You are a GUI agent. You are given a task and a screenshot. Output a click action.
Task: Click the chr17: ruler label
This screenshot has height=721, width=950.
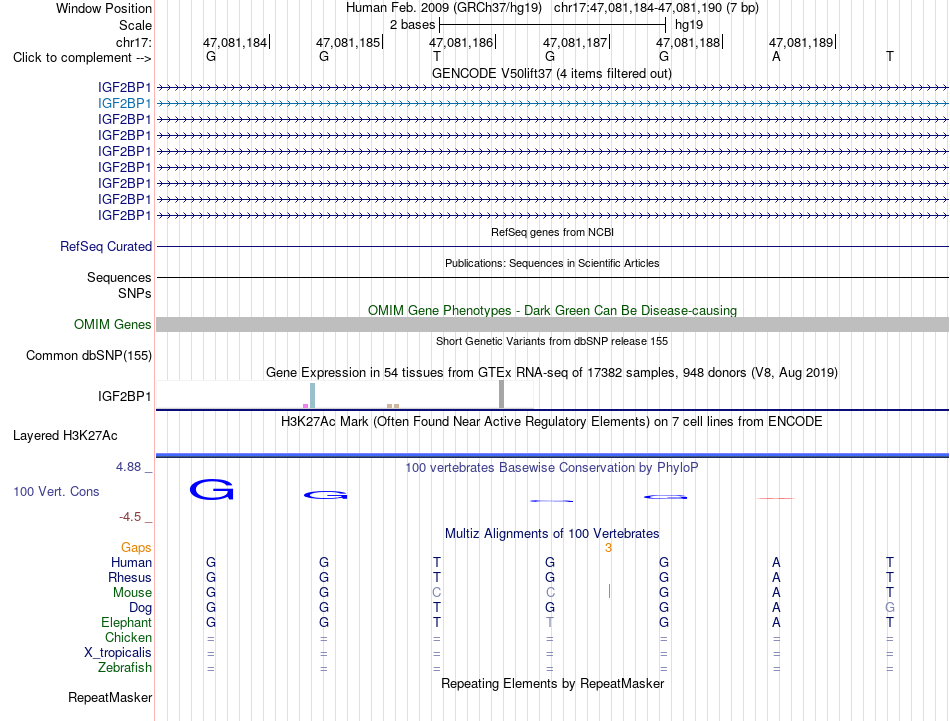tap(133, 42)
